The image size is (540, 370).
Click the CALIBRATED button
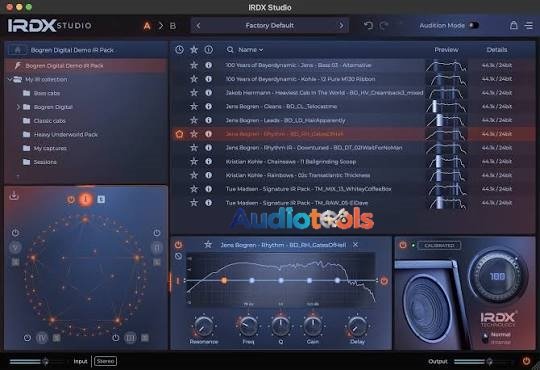[x=439, y=246]
